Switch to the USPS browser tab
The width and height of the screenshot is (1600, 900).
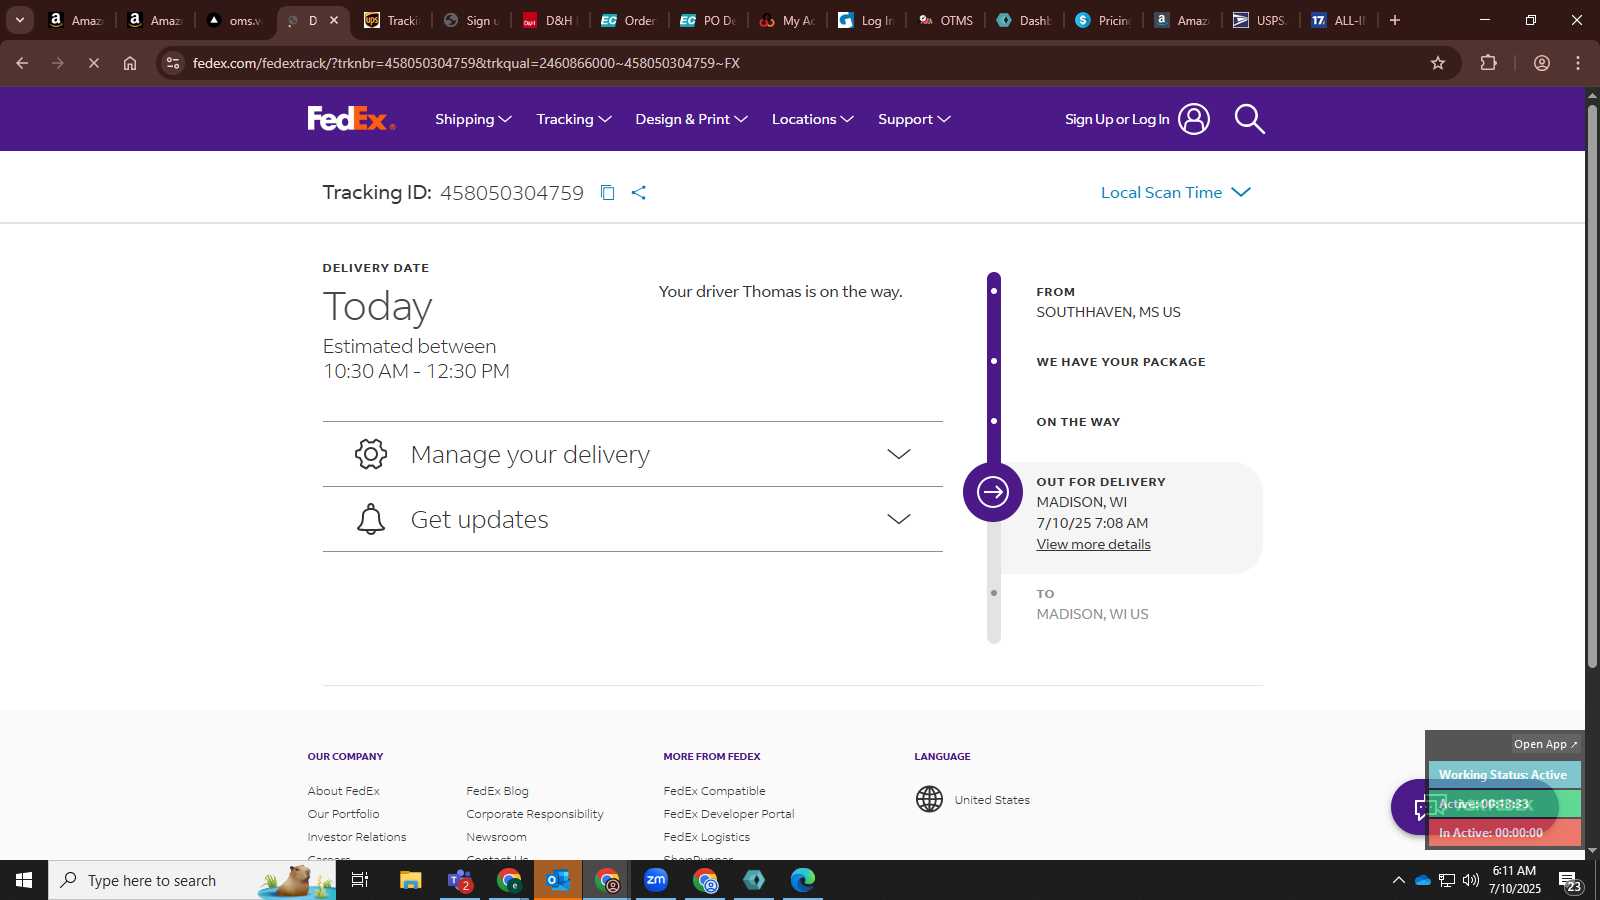pyautogui.click(x=1261, y=20)
